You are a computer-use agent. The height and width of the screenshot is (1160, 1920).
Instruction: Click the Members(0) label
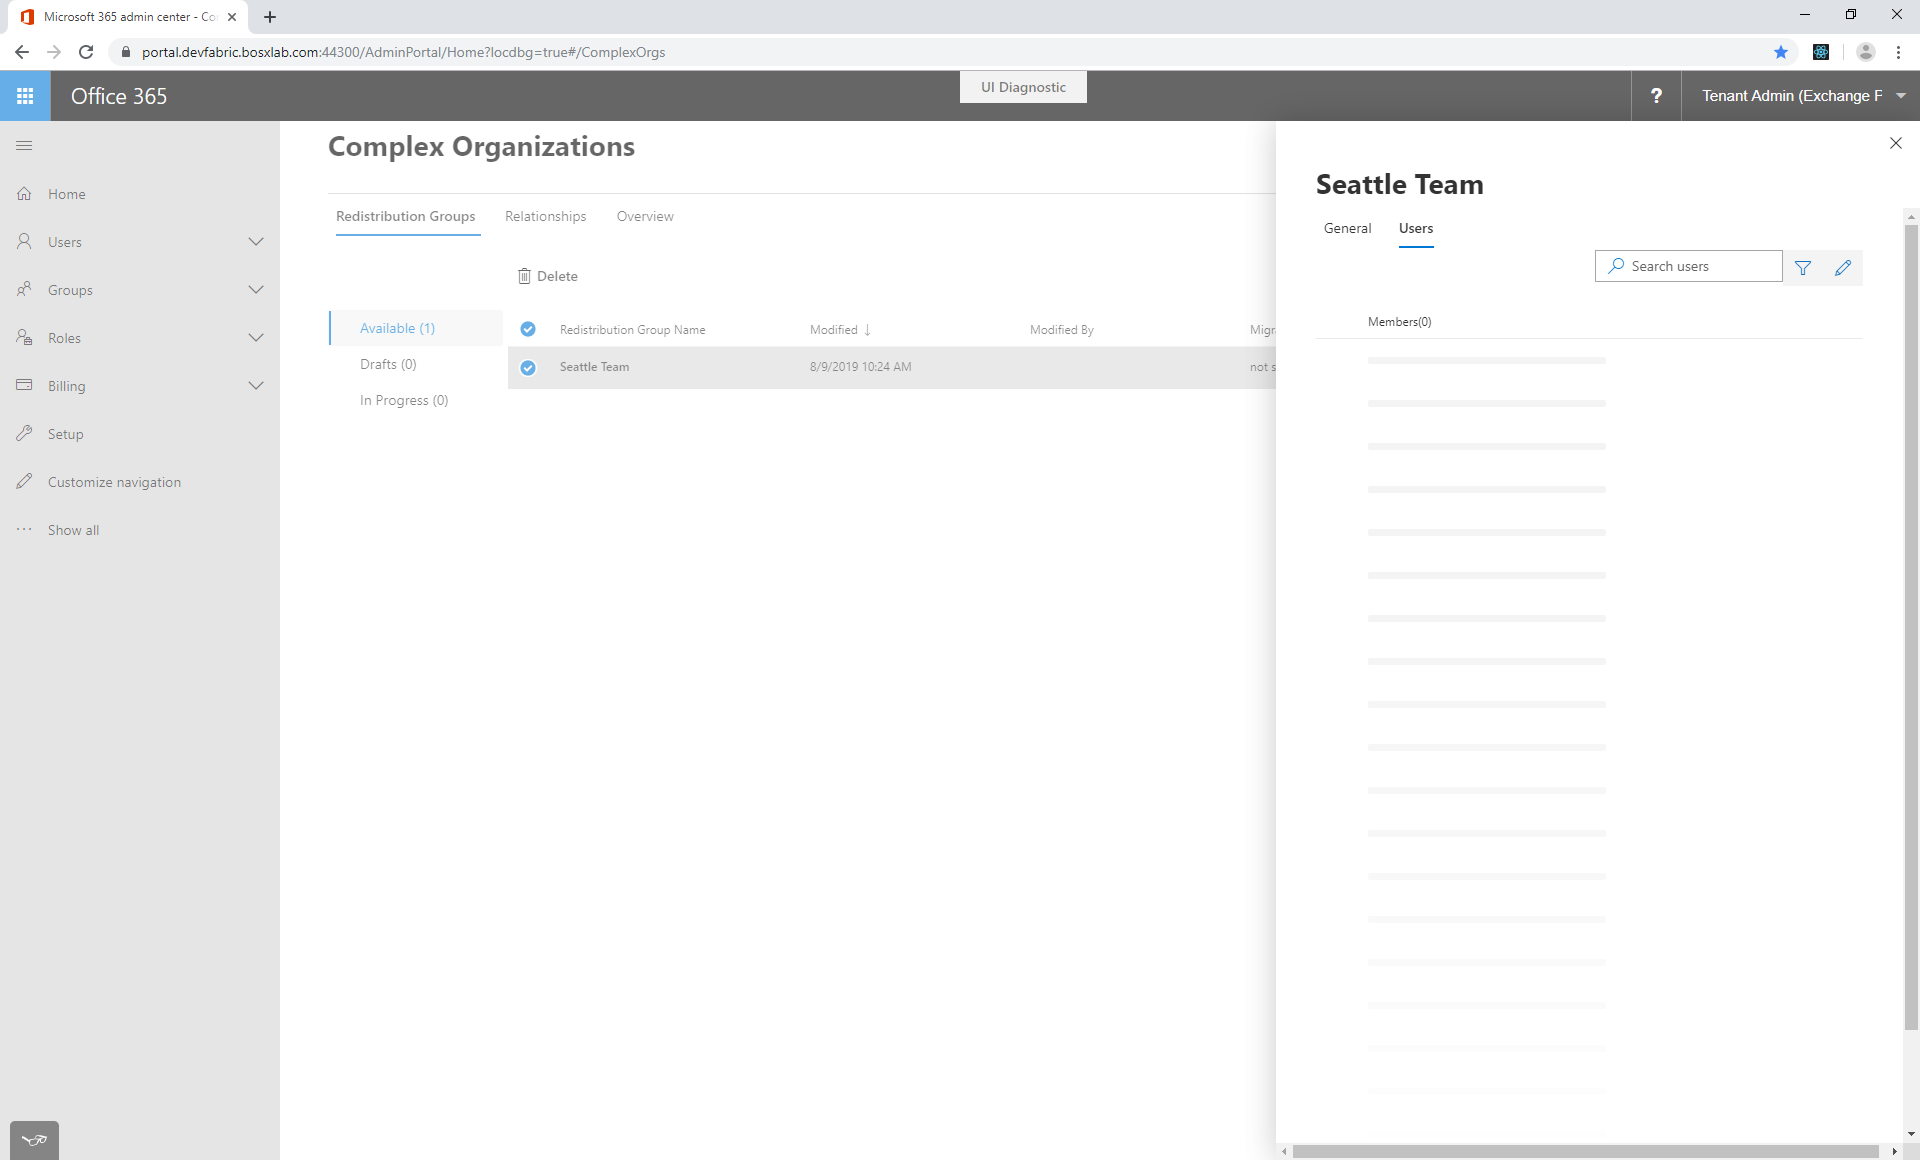(1399, 322)
